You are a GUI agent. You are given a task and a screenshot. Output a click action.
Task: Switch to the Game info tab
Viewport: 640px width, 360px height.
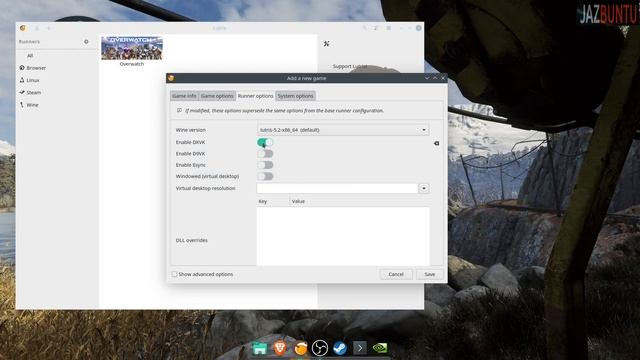tap(184, 96)
